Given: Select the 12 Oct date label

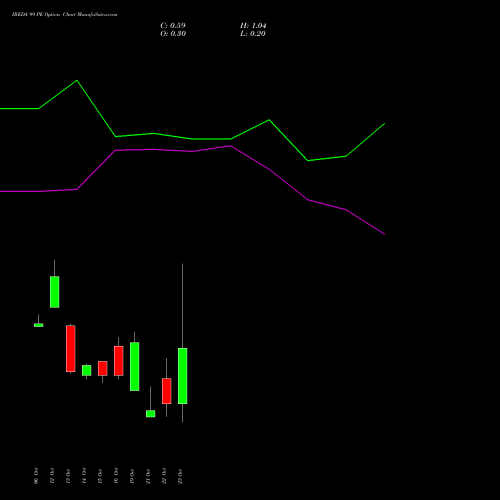Looking at the screenshot, I should (x=52, y=476).
